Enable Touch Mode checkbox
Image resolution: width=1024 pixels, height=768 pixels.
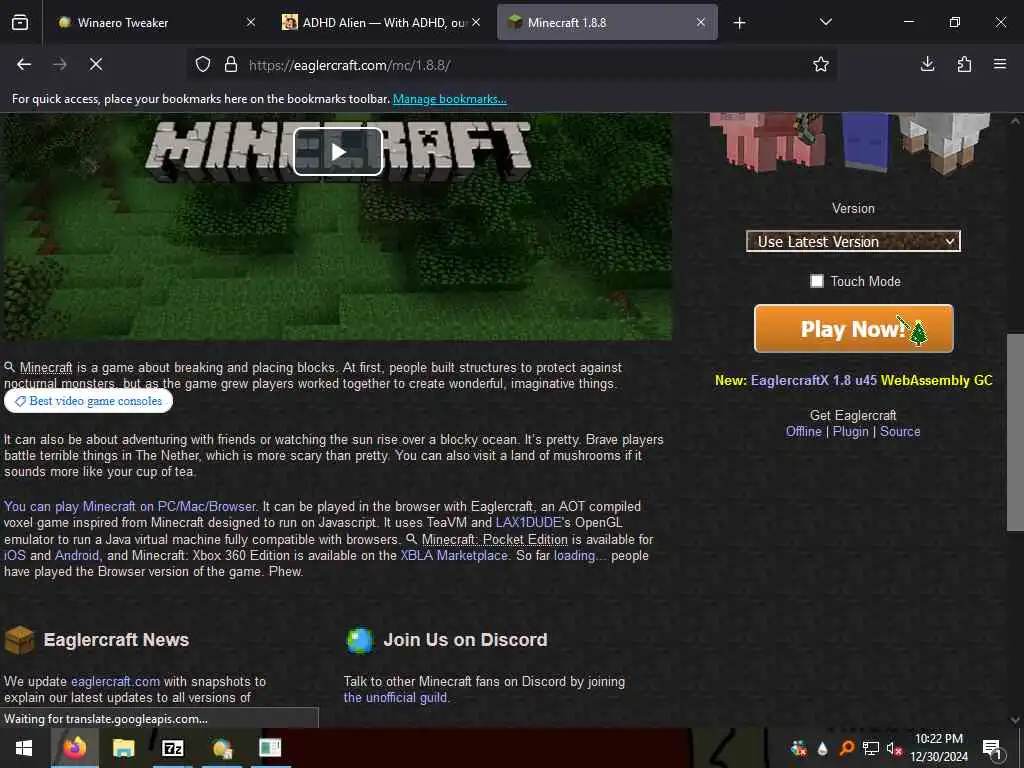tap(816, 281)
